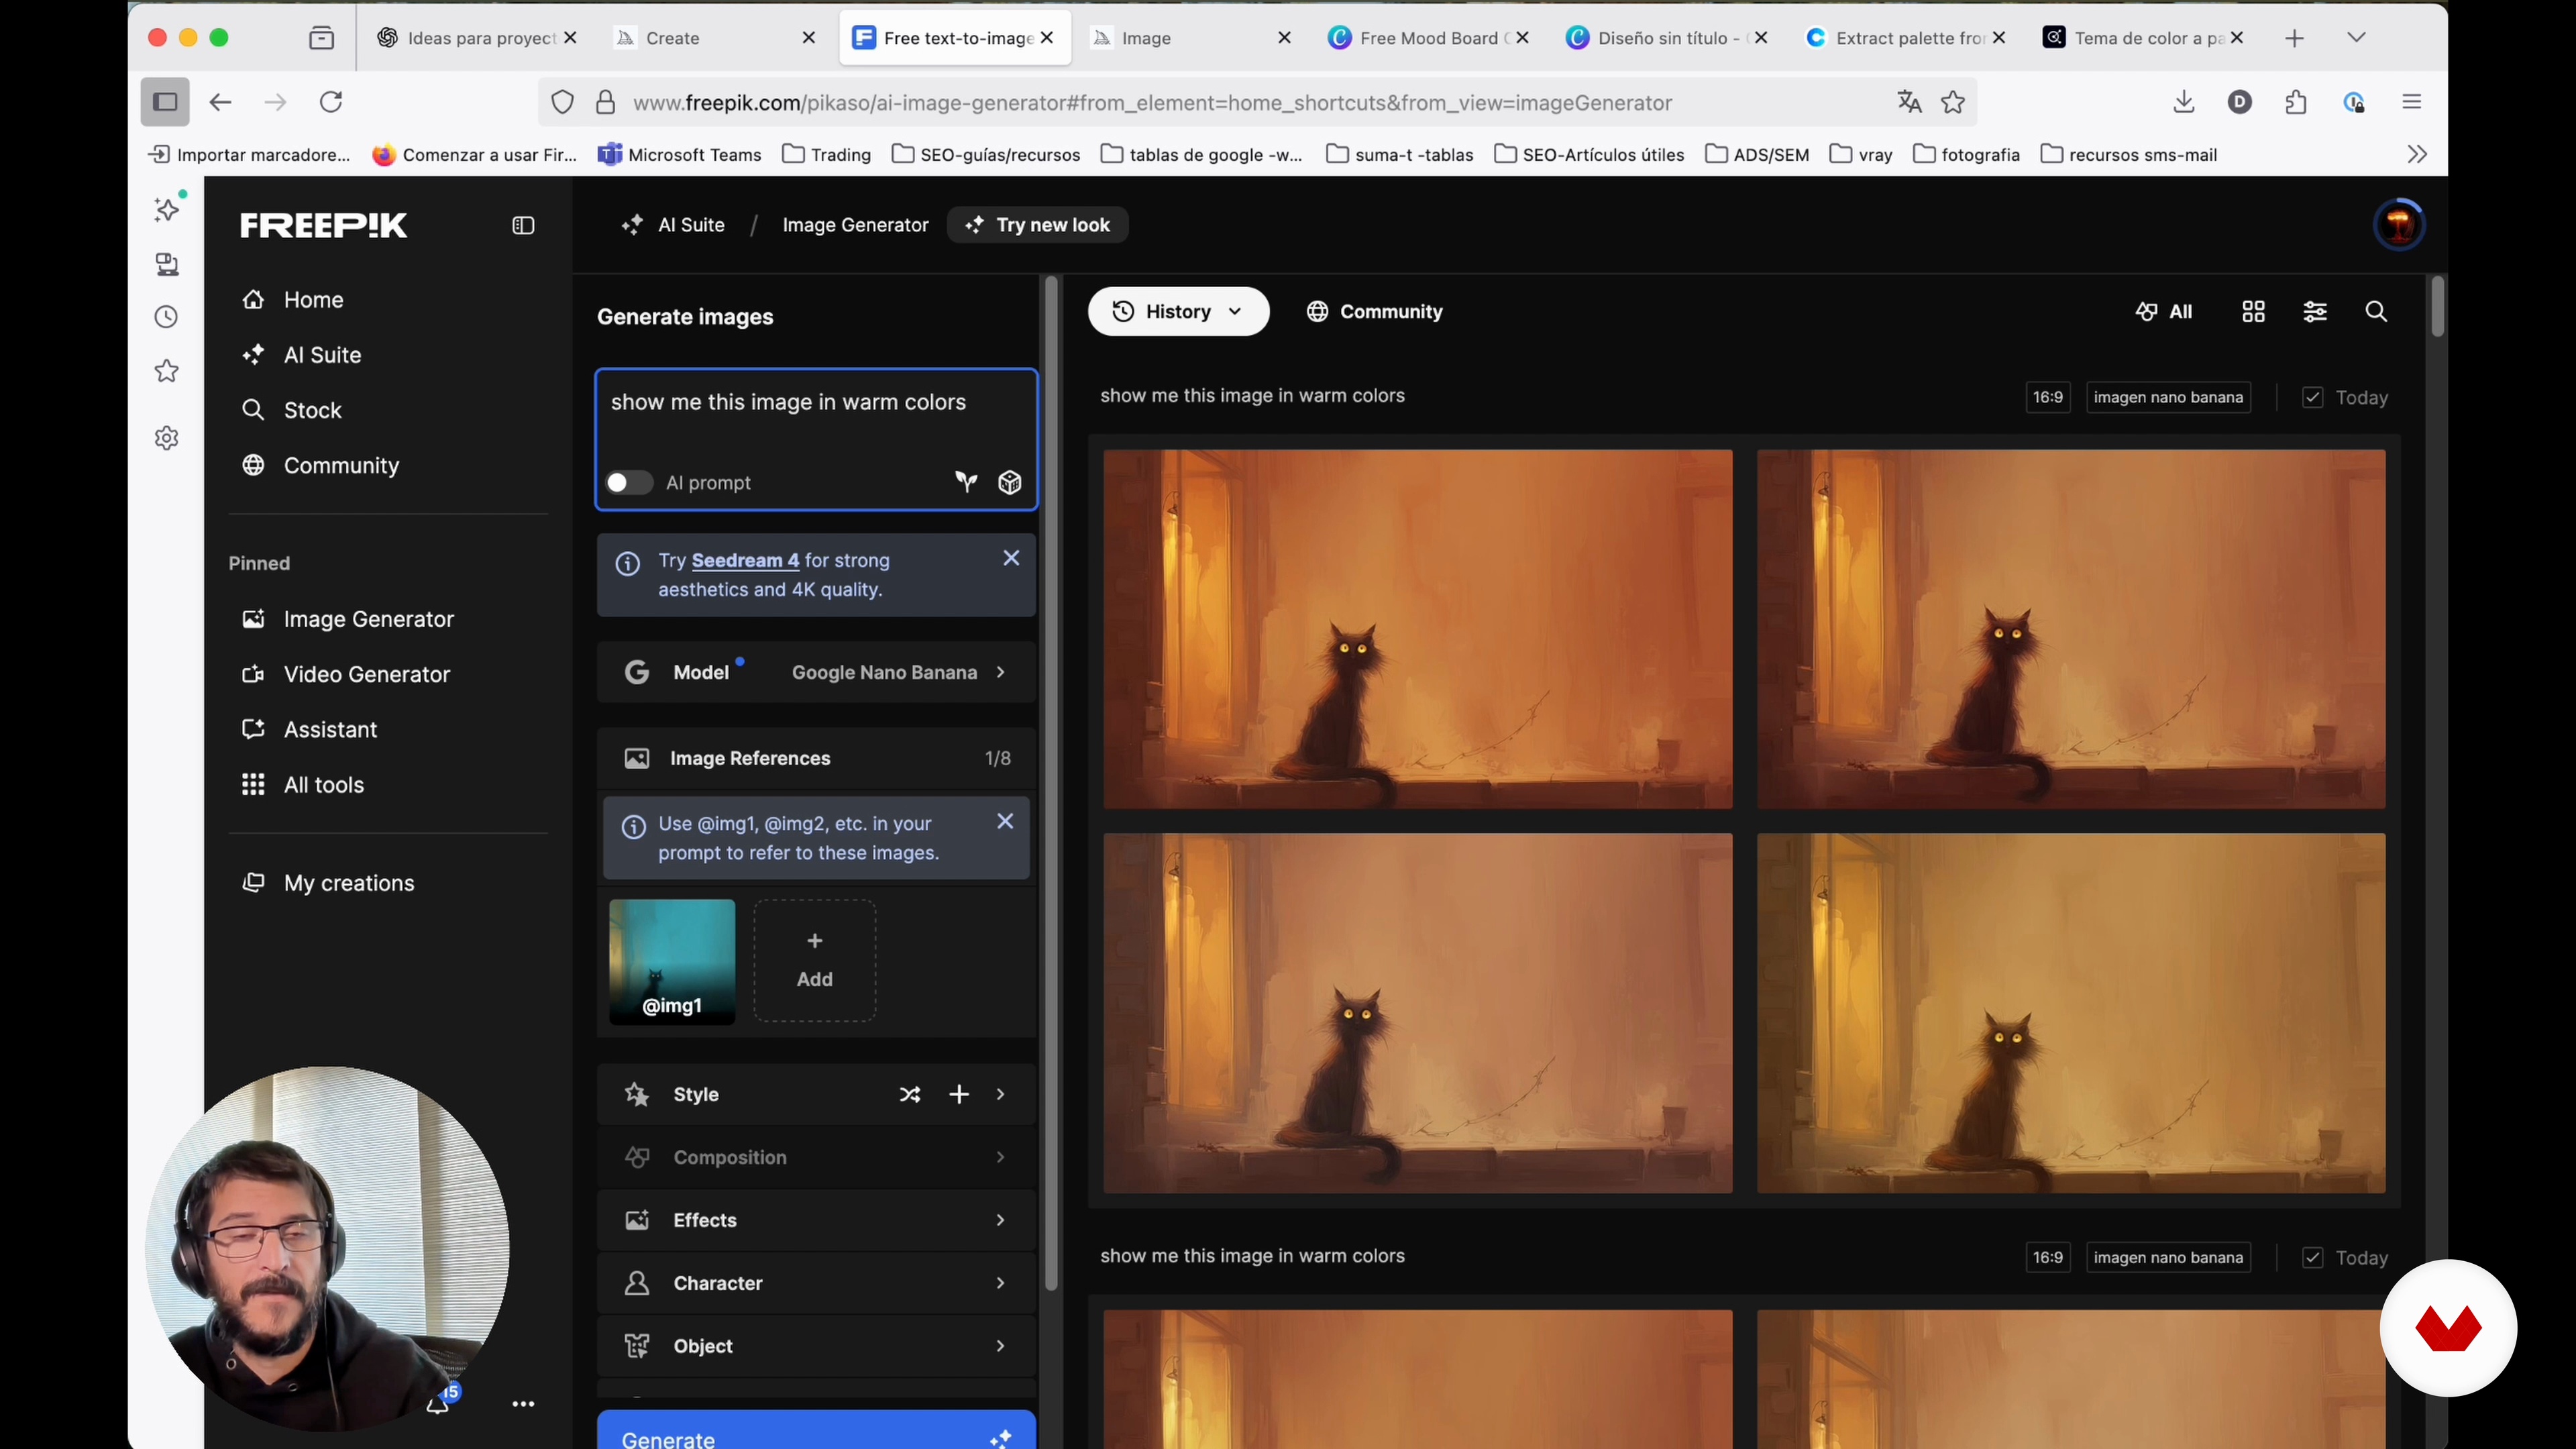Viewport: 2576px width, 1449px height.
Task: Shuffle the style with the random icon
Action: click(x=910, y=1095)
